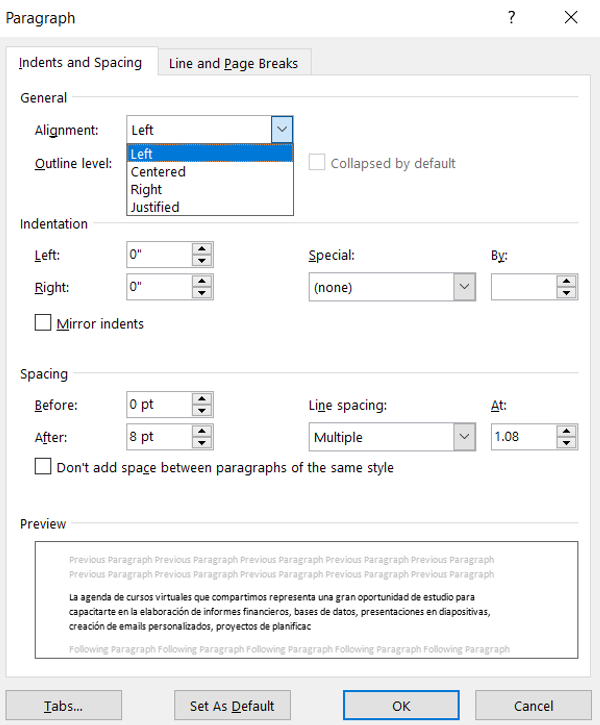Decrease the By indentation value down arrow
Viewport: 600px width, 725px height.
(567, 293)
